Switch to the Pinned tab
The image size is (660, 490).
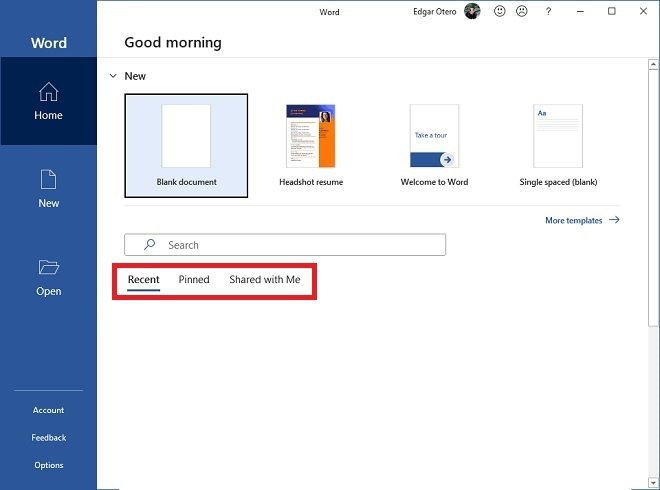(x=194, y=280)
